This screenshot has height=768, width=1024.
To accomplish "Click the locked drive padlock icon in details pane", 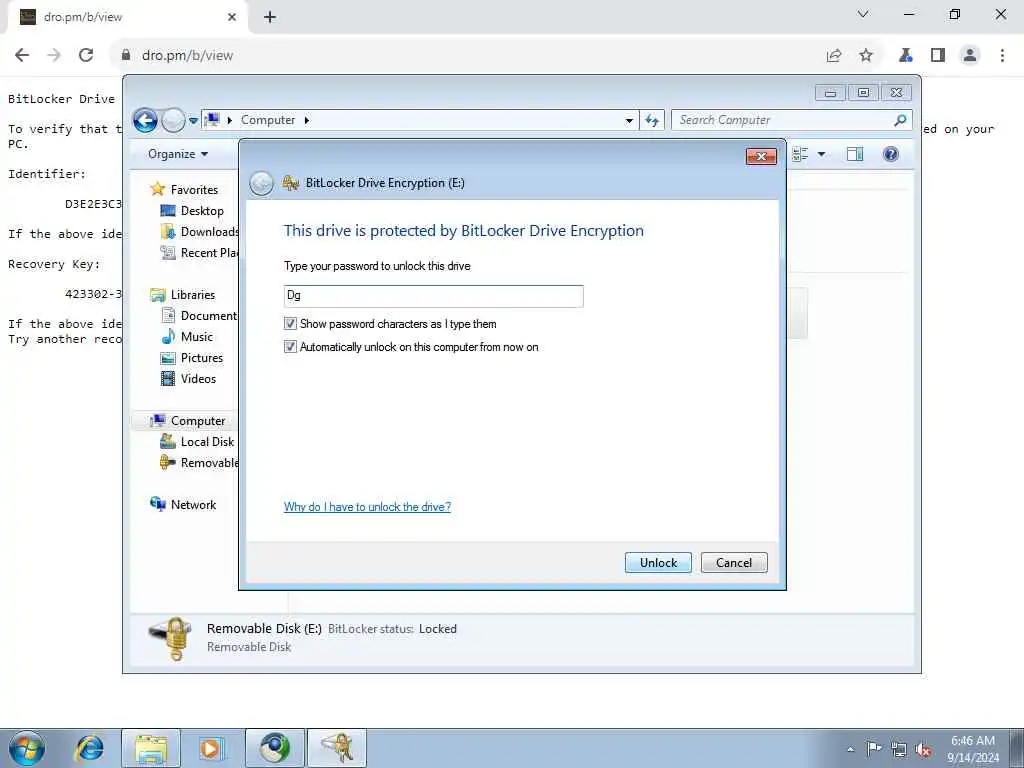I will [x=170, y=638].
